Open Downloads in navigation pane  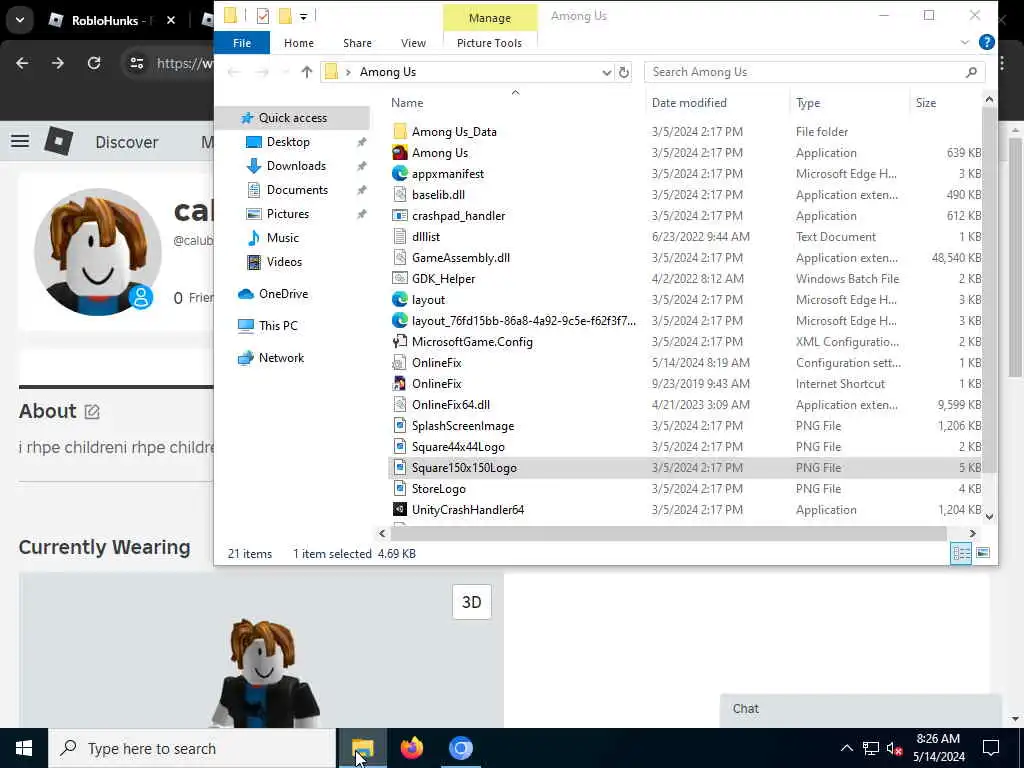(296, 166)
